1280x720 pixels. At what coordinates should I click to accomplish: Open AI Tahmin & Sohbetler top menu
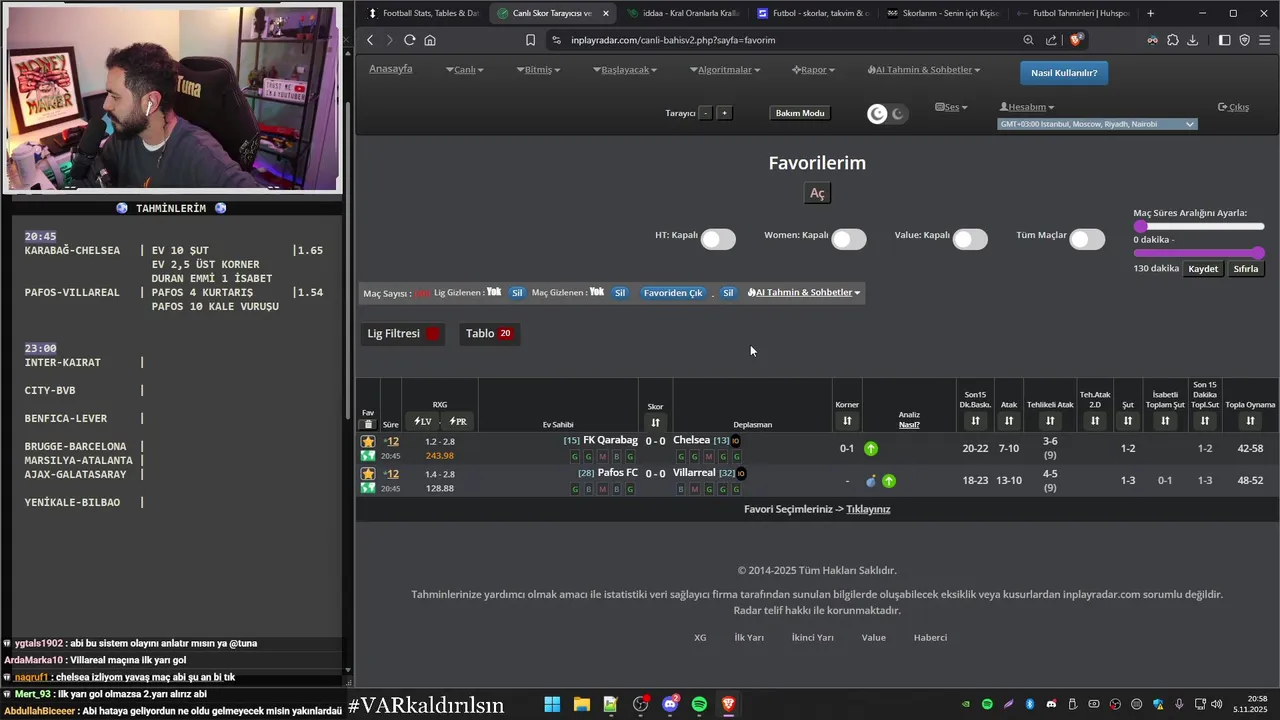[x=923, y=70]
